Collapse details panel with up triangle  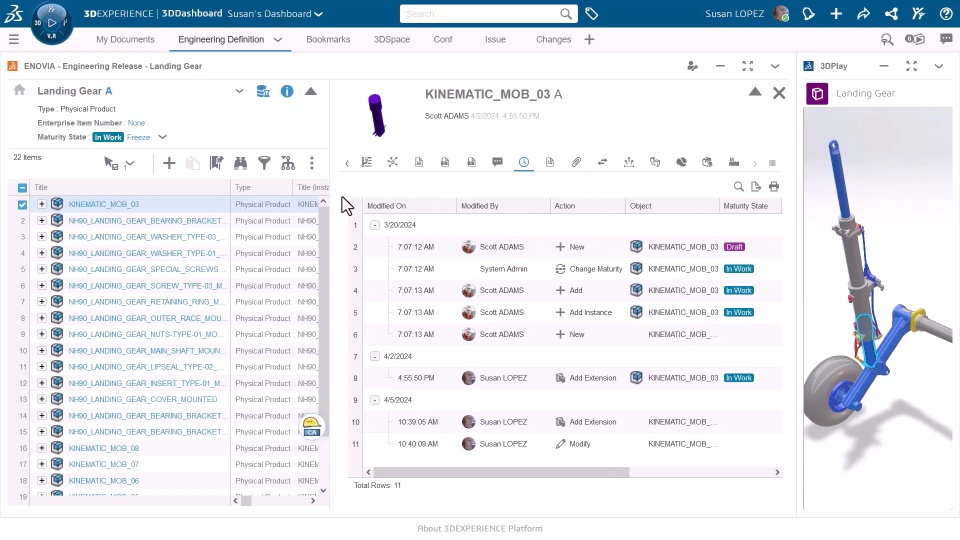pos(755,92)
